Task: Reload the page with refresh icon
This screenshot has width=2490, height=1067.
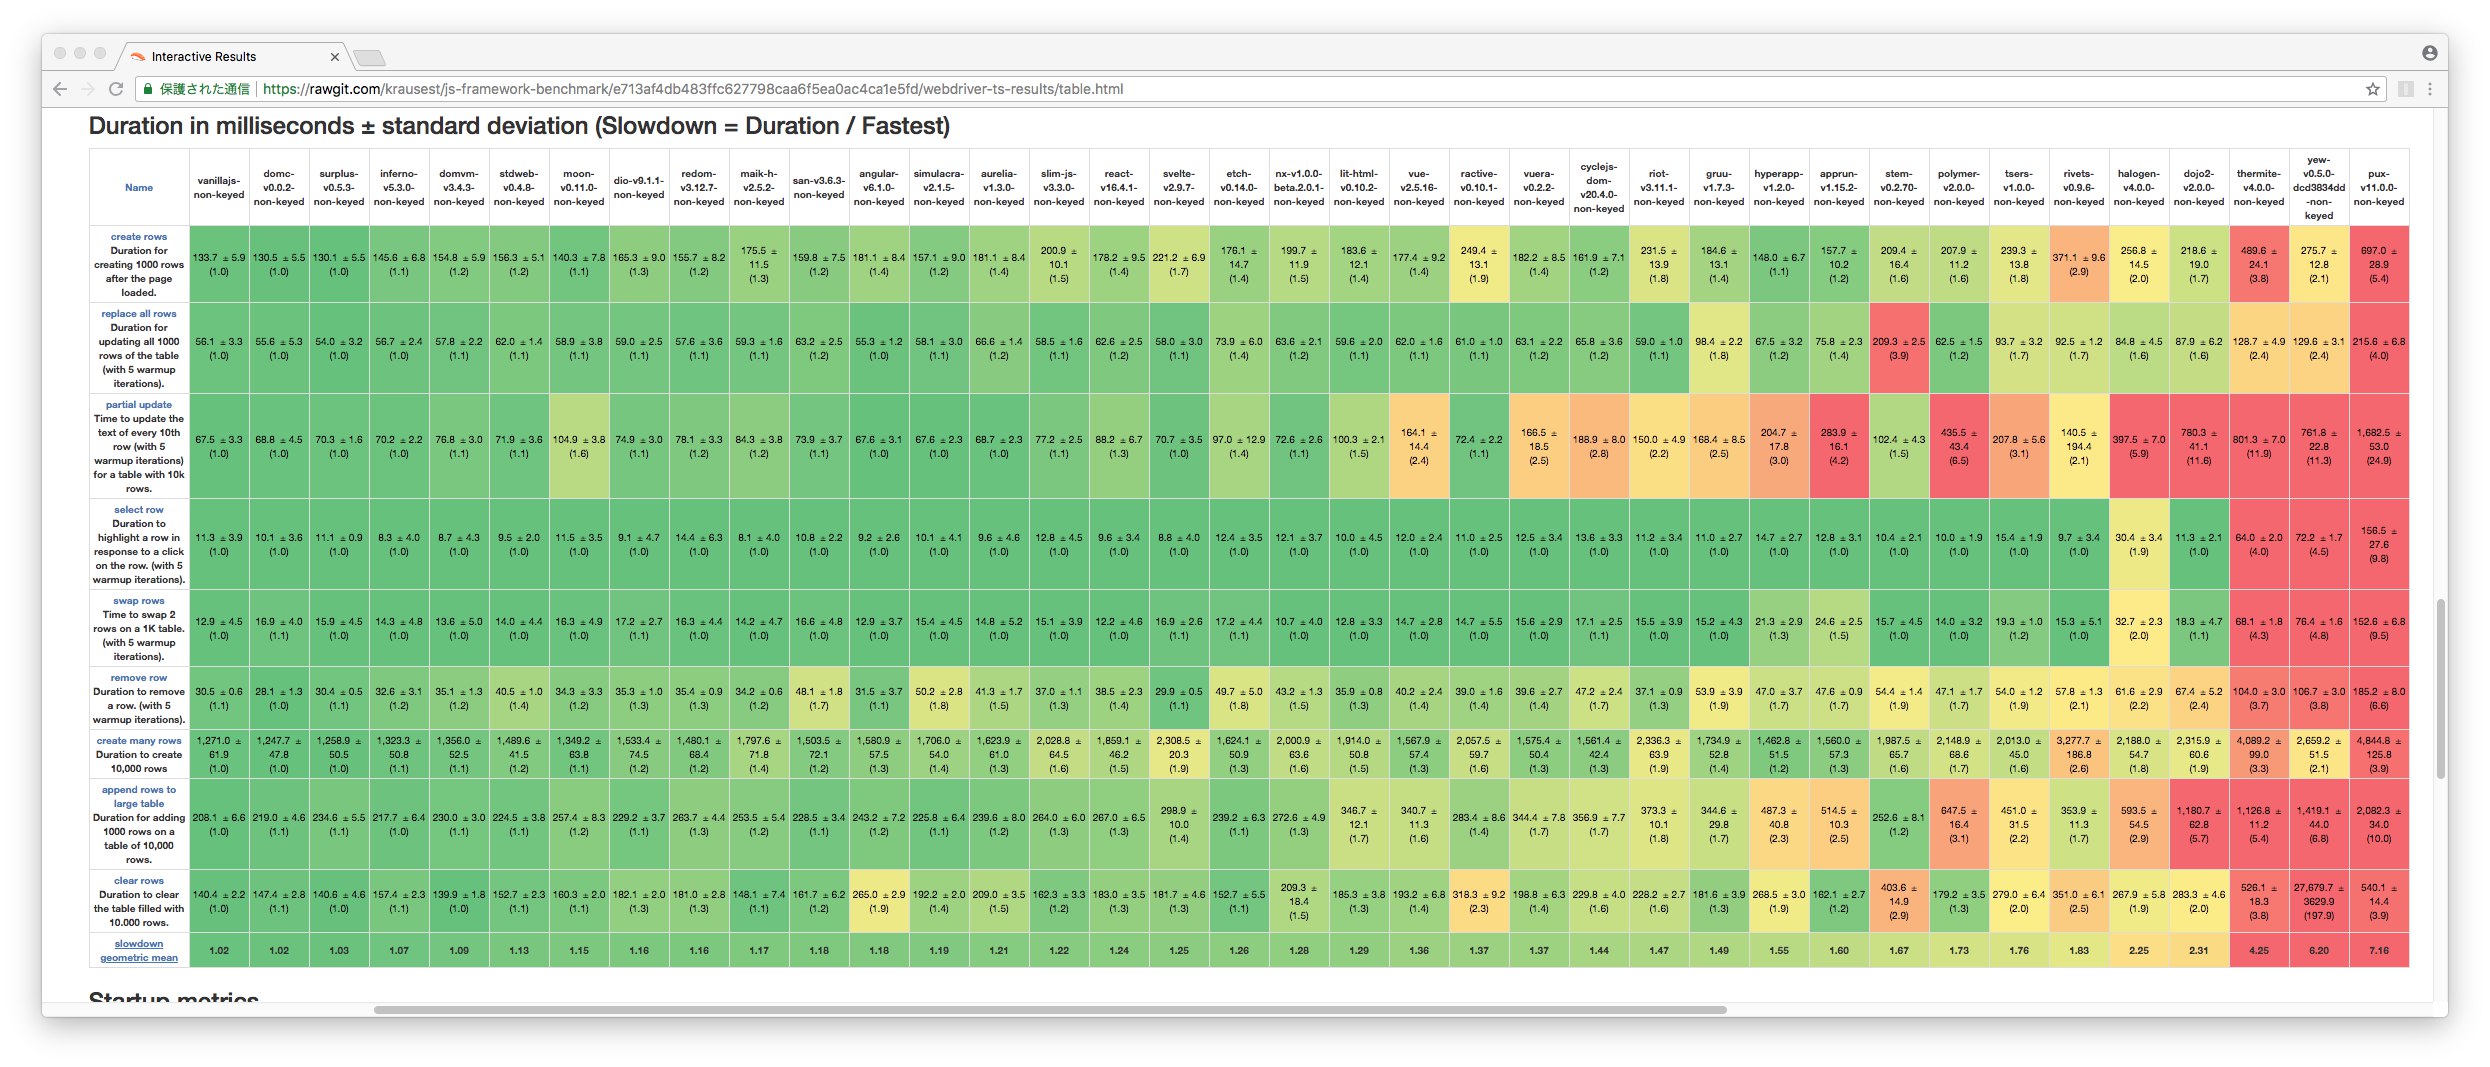Action: click(x=116, y=89)
